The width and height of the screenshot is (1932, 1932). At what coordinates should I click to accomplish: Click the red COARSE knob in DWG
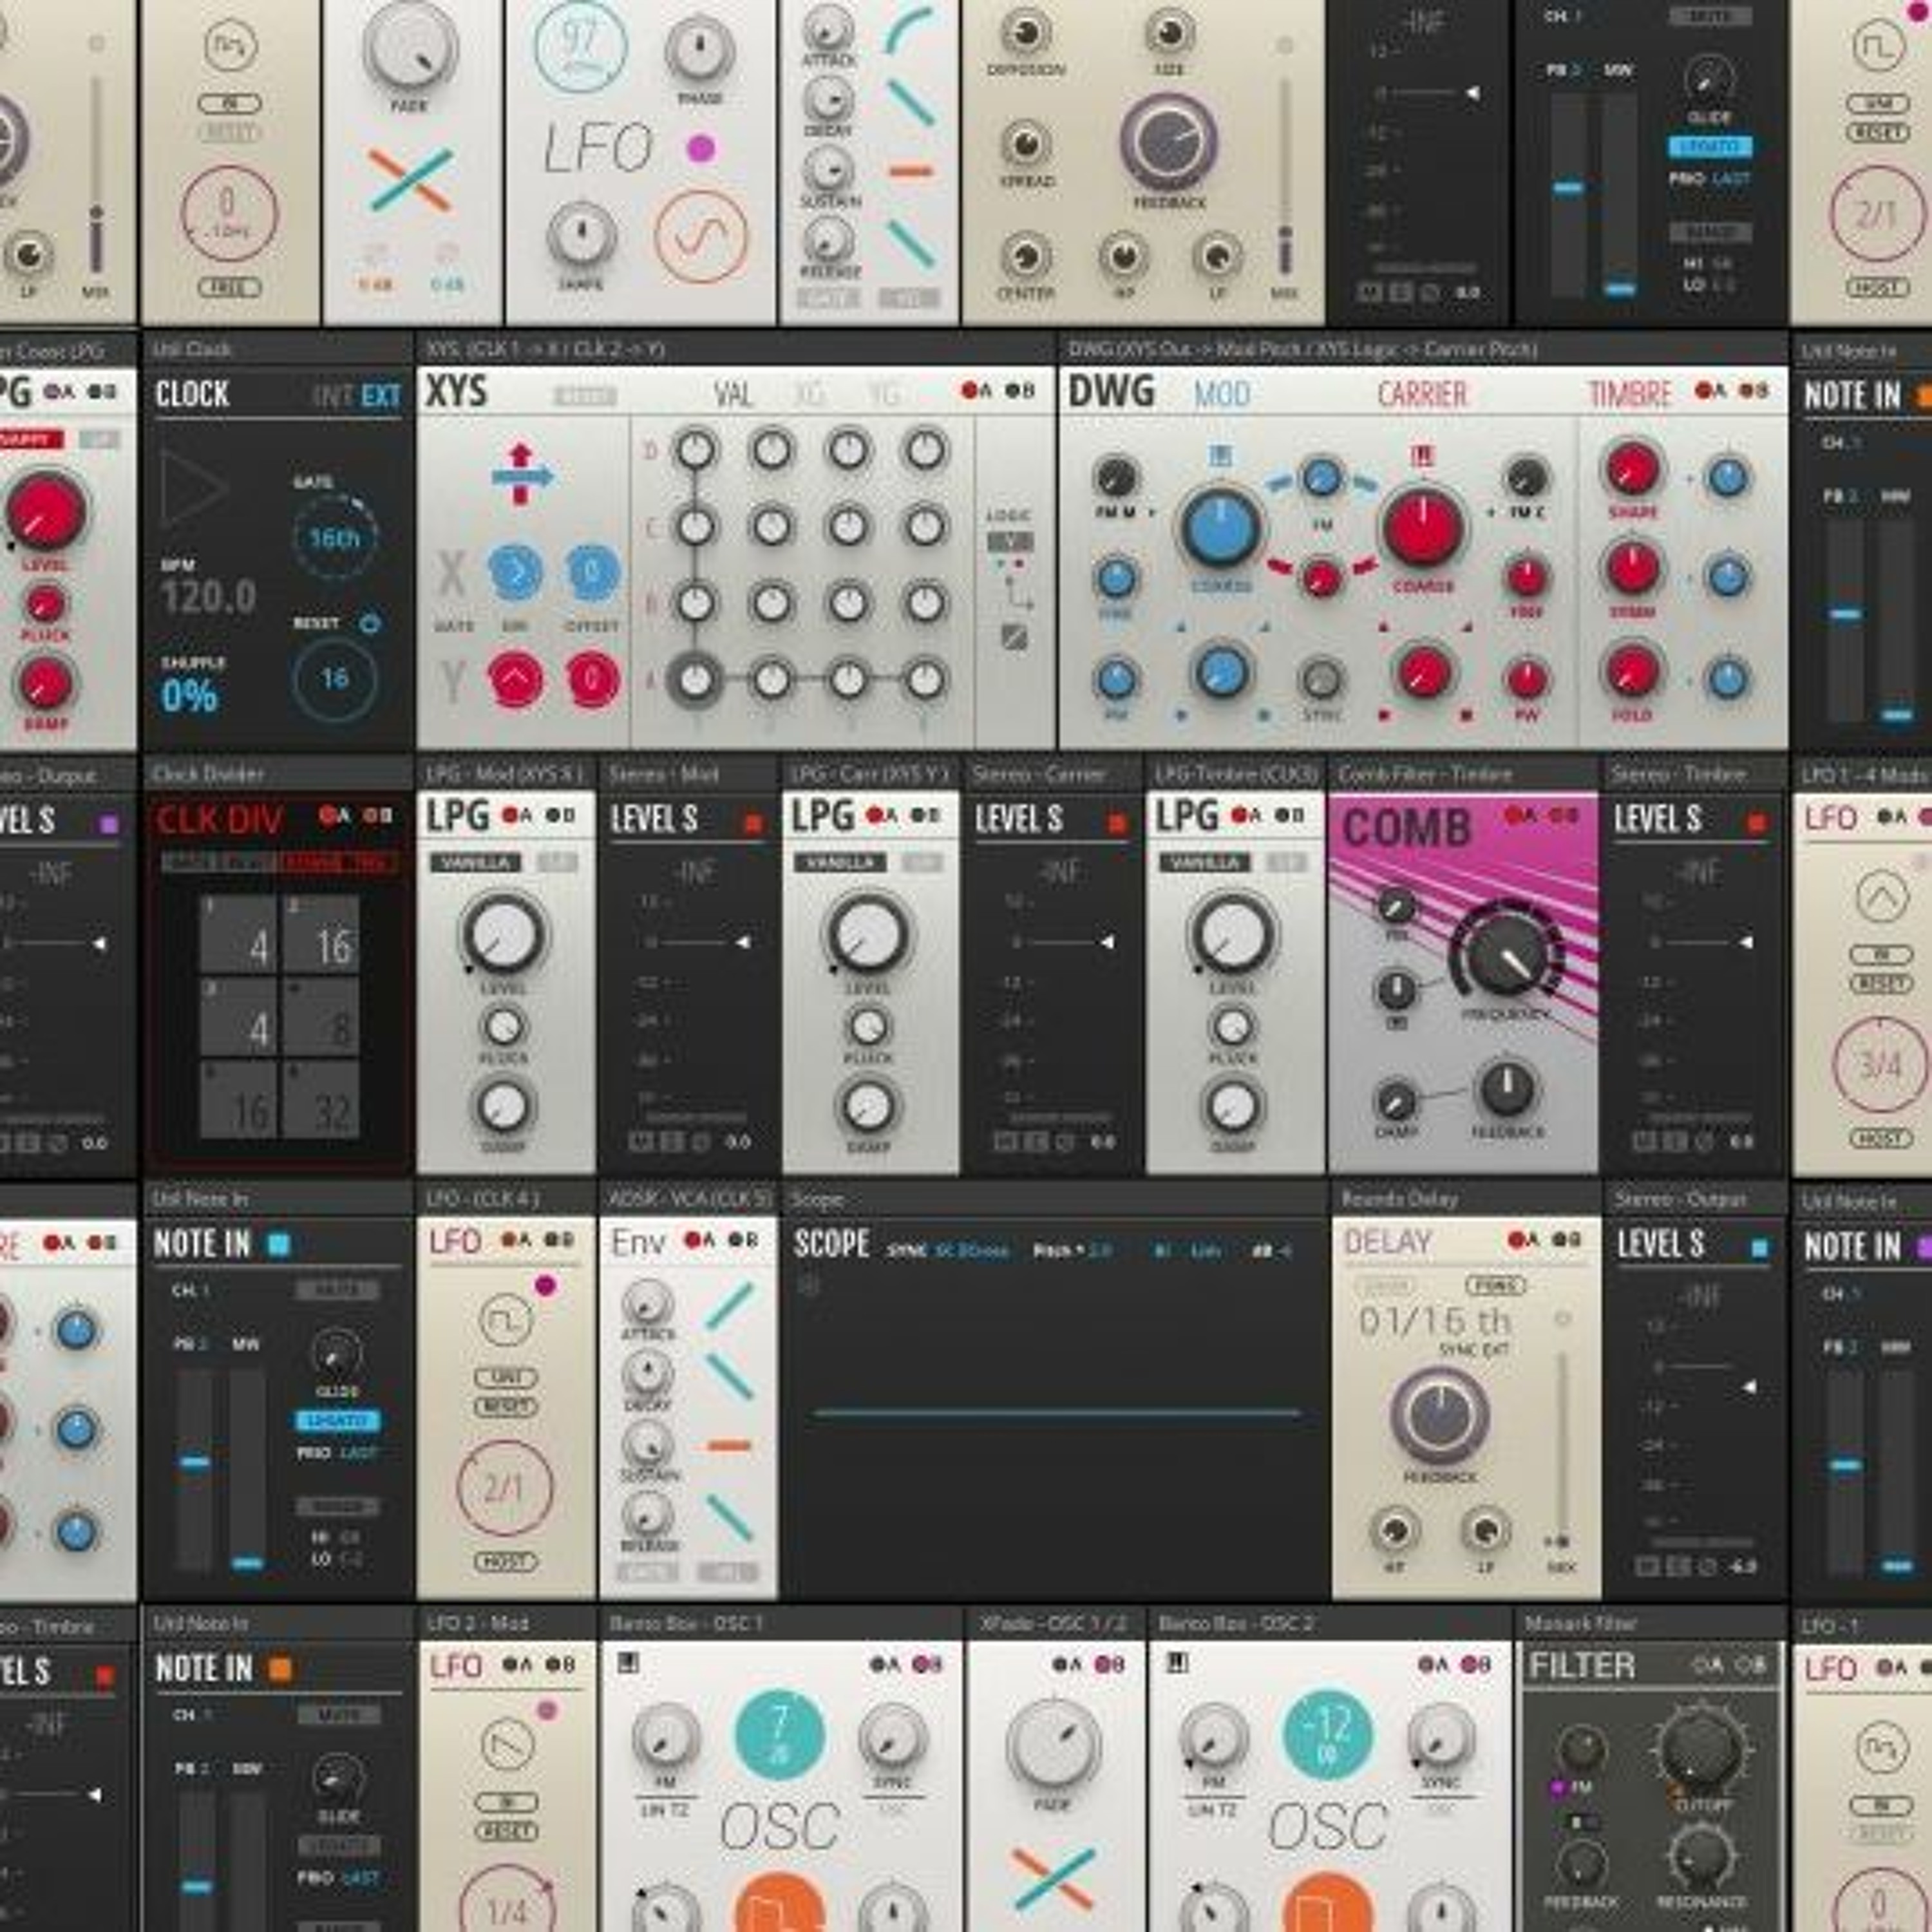click(x=1422, y=527)
